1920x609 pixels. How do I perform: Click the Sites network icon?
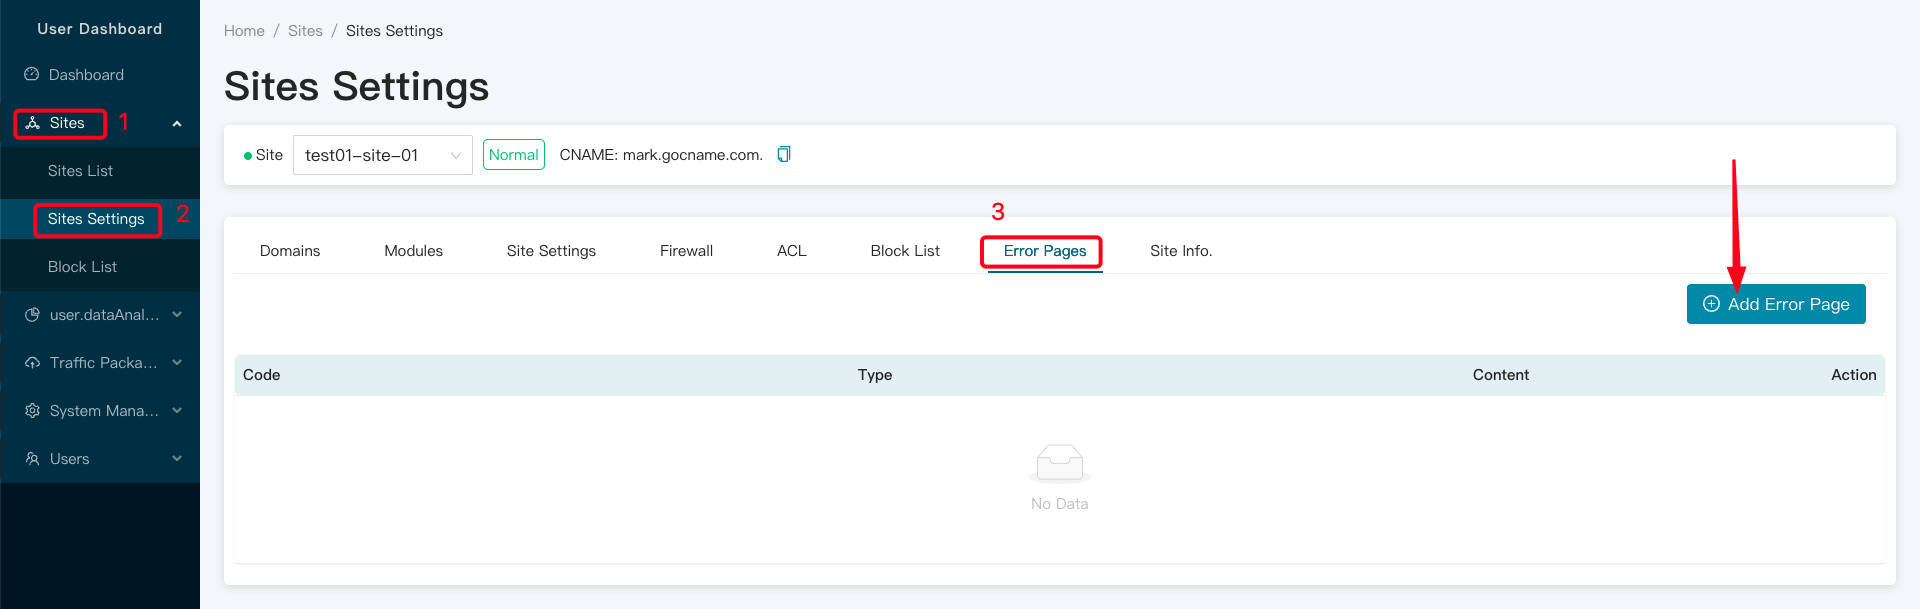click(x=32, y=123)
